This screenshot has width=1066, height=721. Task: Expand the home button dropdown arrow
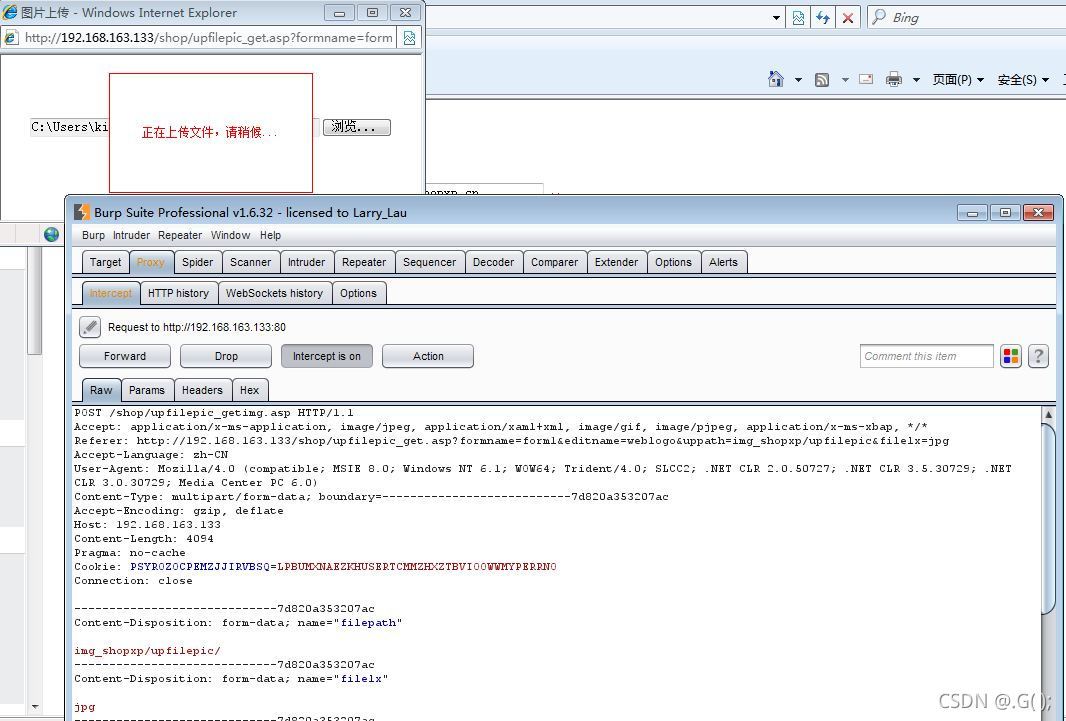point(798,80)
